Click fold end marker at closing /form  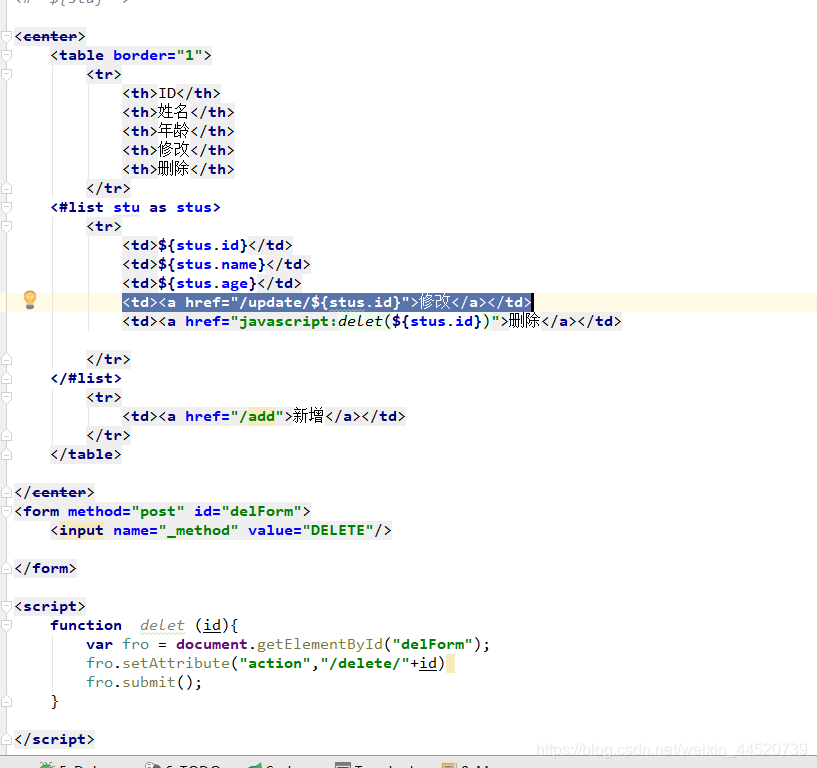coord(6,568)
